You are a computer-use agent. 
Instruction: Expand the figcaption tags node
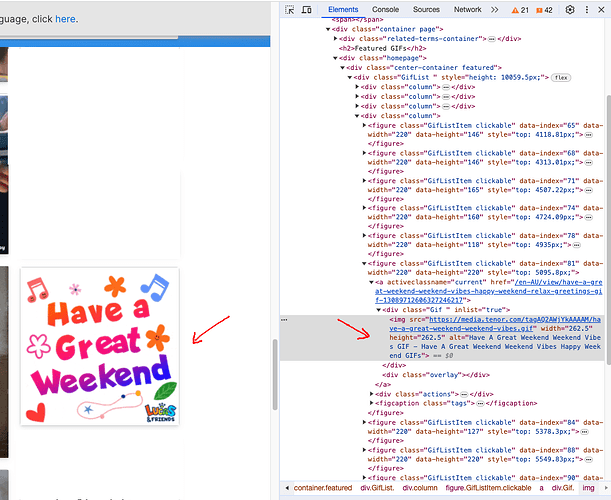tap(372, 403)
